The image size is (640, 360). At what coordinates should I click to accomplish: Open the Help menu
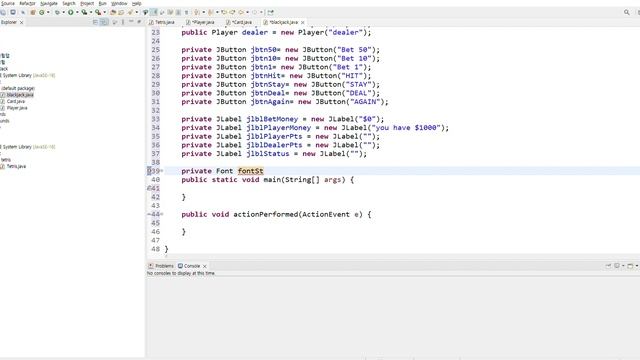coord(136,3)
